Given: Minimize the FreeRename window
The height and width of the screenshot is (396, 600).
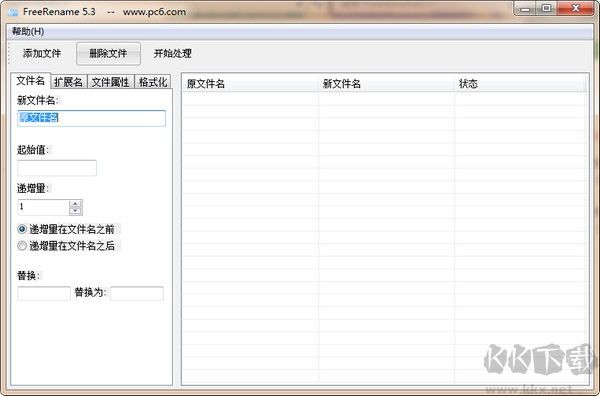Looking at the screenshot, I should (x=525, y=9).
